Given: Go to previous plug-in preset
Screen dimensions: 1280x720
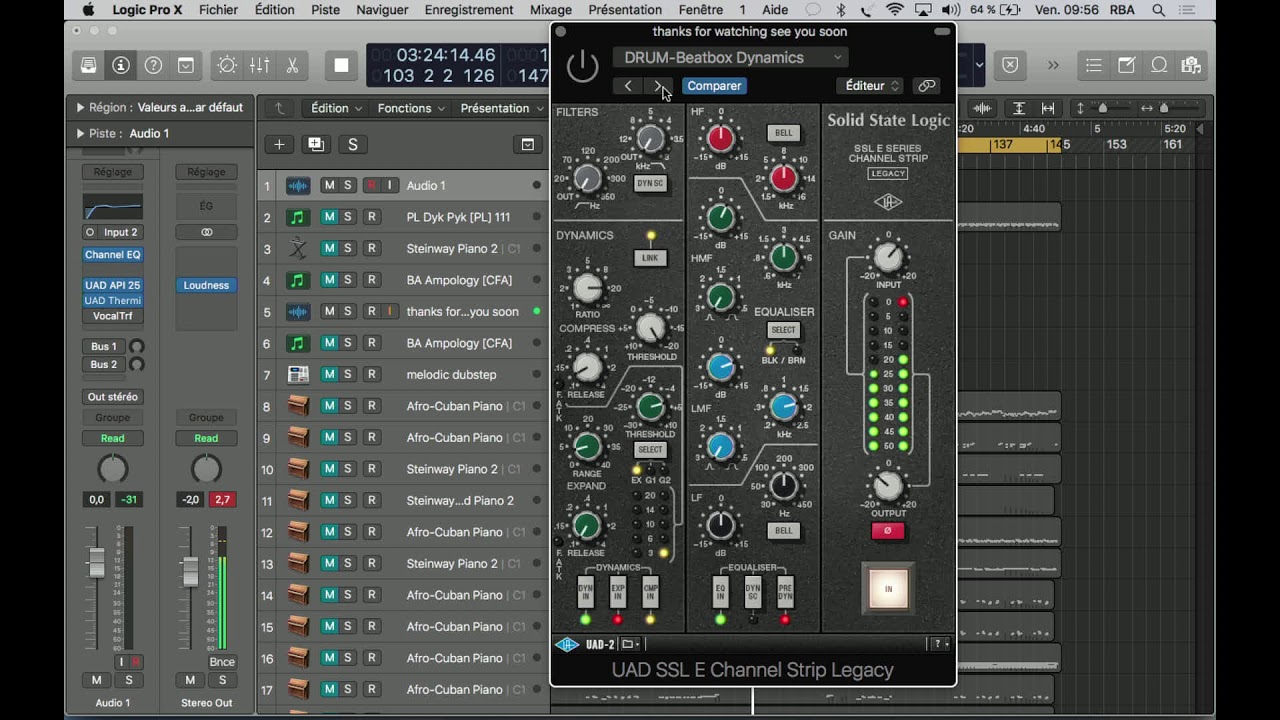Looking at the screenshot, I should (628, 86).
